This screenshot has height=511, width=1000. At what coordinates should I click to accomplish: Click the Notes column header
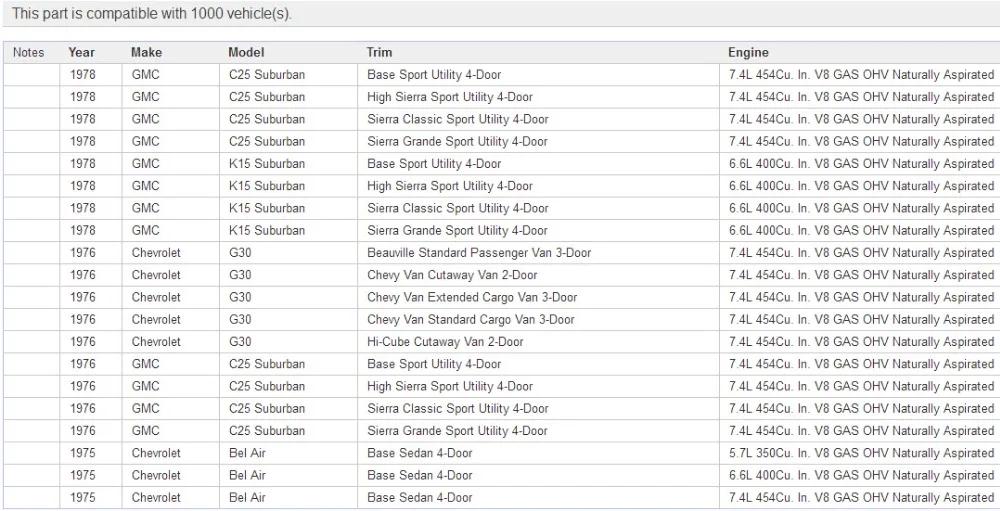[x=29, y=52]
